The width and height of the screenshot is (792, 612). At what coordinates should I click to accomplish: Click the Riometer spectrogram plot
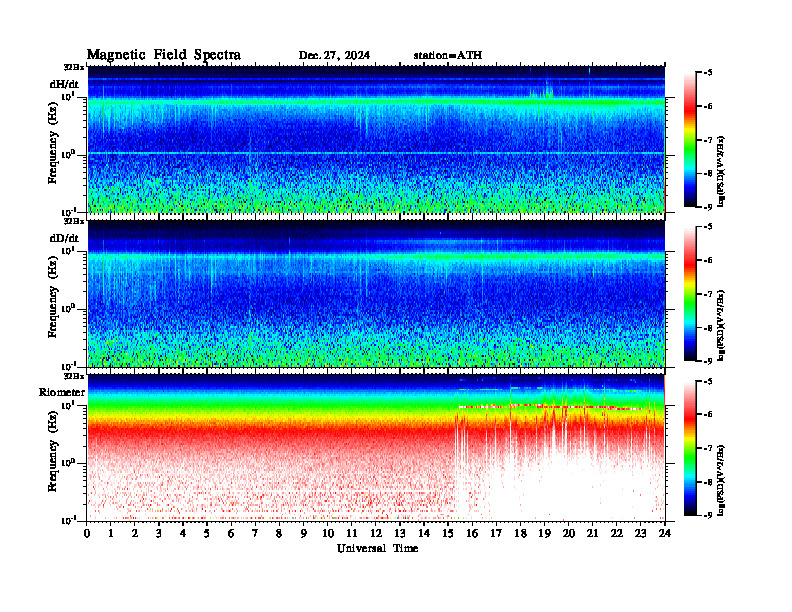coord(376,448)
